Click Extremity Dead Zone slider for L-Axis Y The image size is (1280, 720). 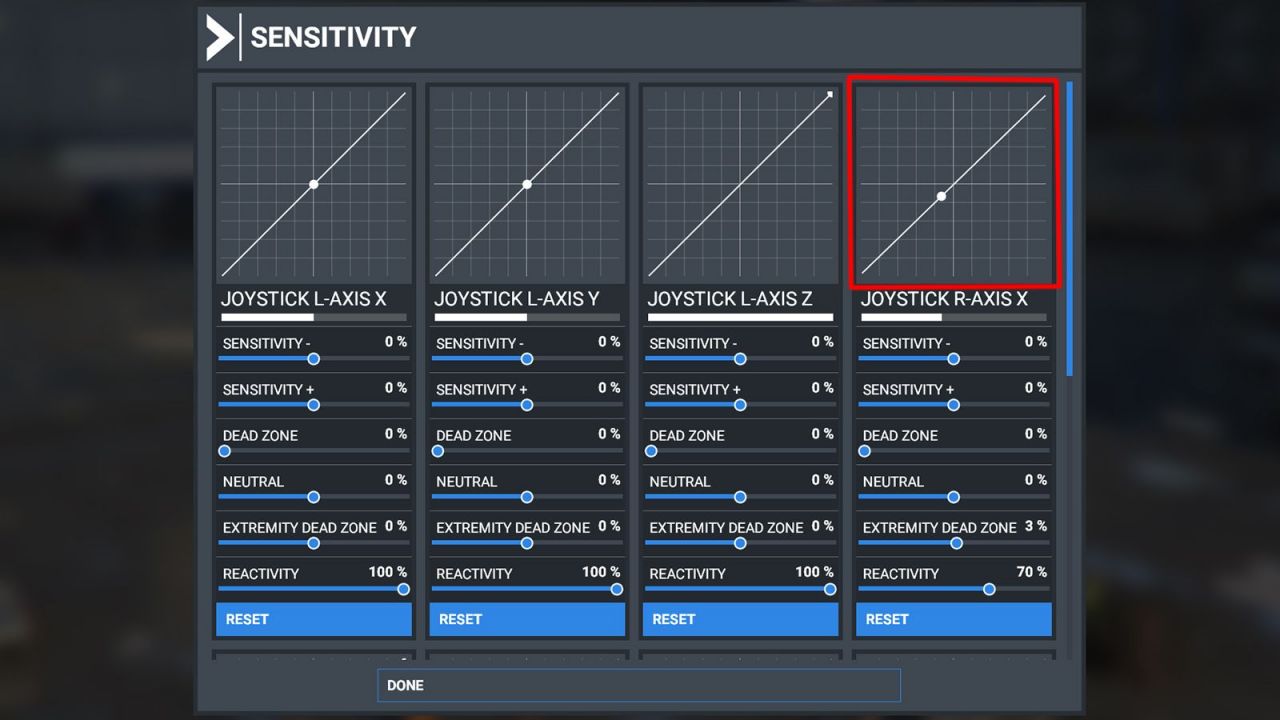coord(527,543)
